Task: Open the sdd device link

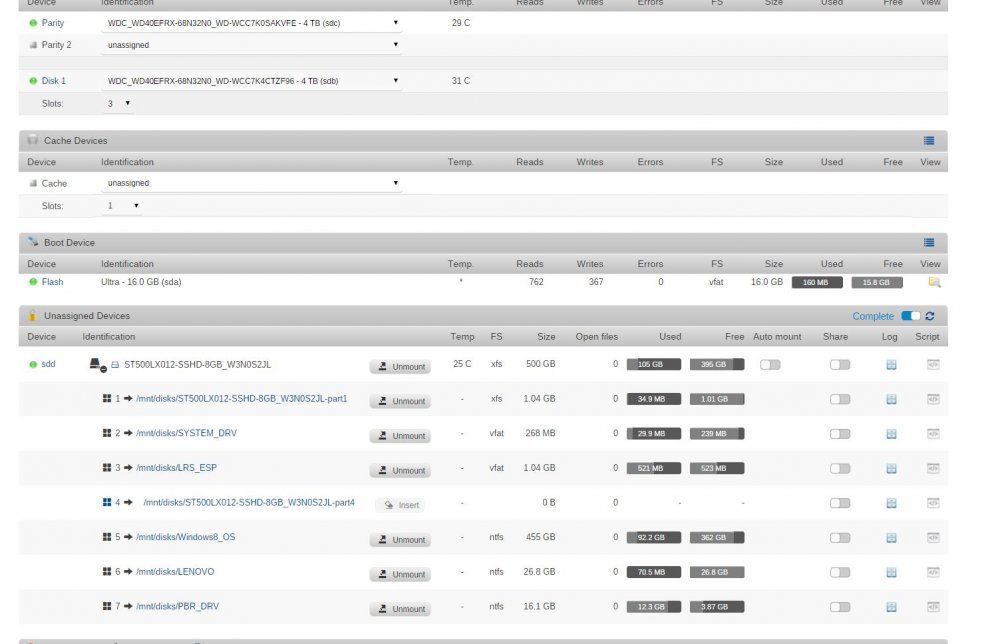Action: click(48, 364)
